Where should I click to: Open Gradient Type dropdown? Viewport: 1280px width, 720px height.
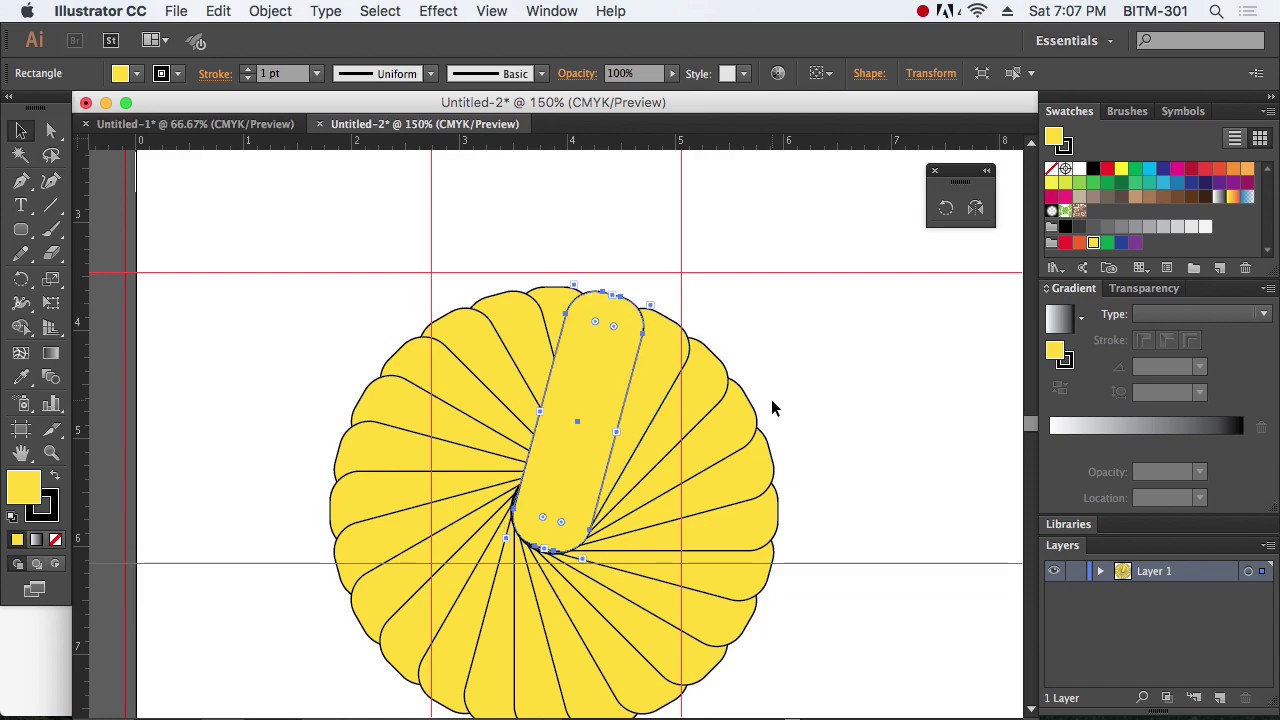pyautogui.click(x=1200, y=314)
